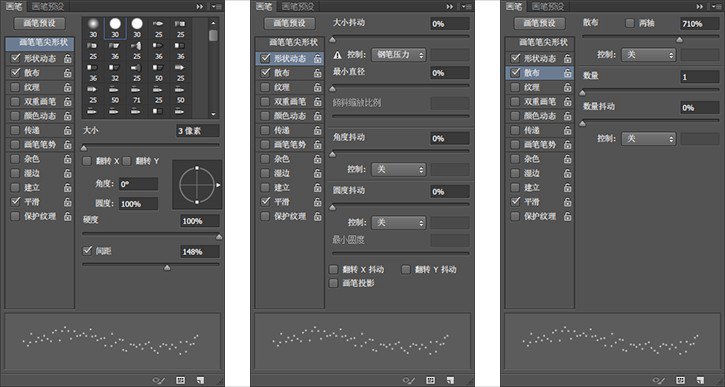Toggle brush preview icon at bottom of left panel
This screenshot has width=725, height=387.
159,380
